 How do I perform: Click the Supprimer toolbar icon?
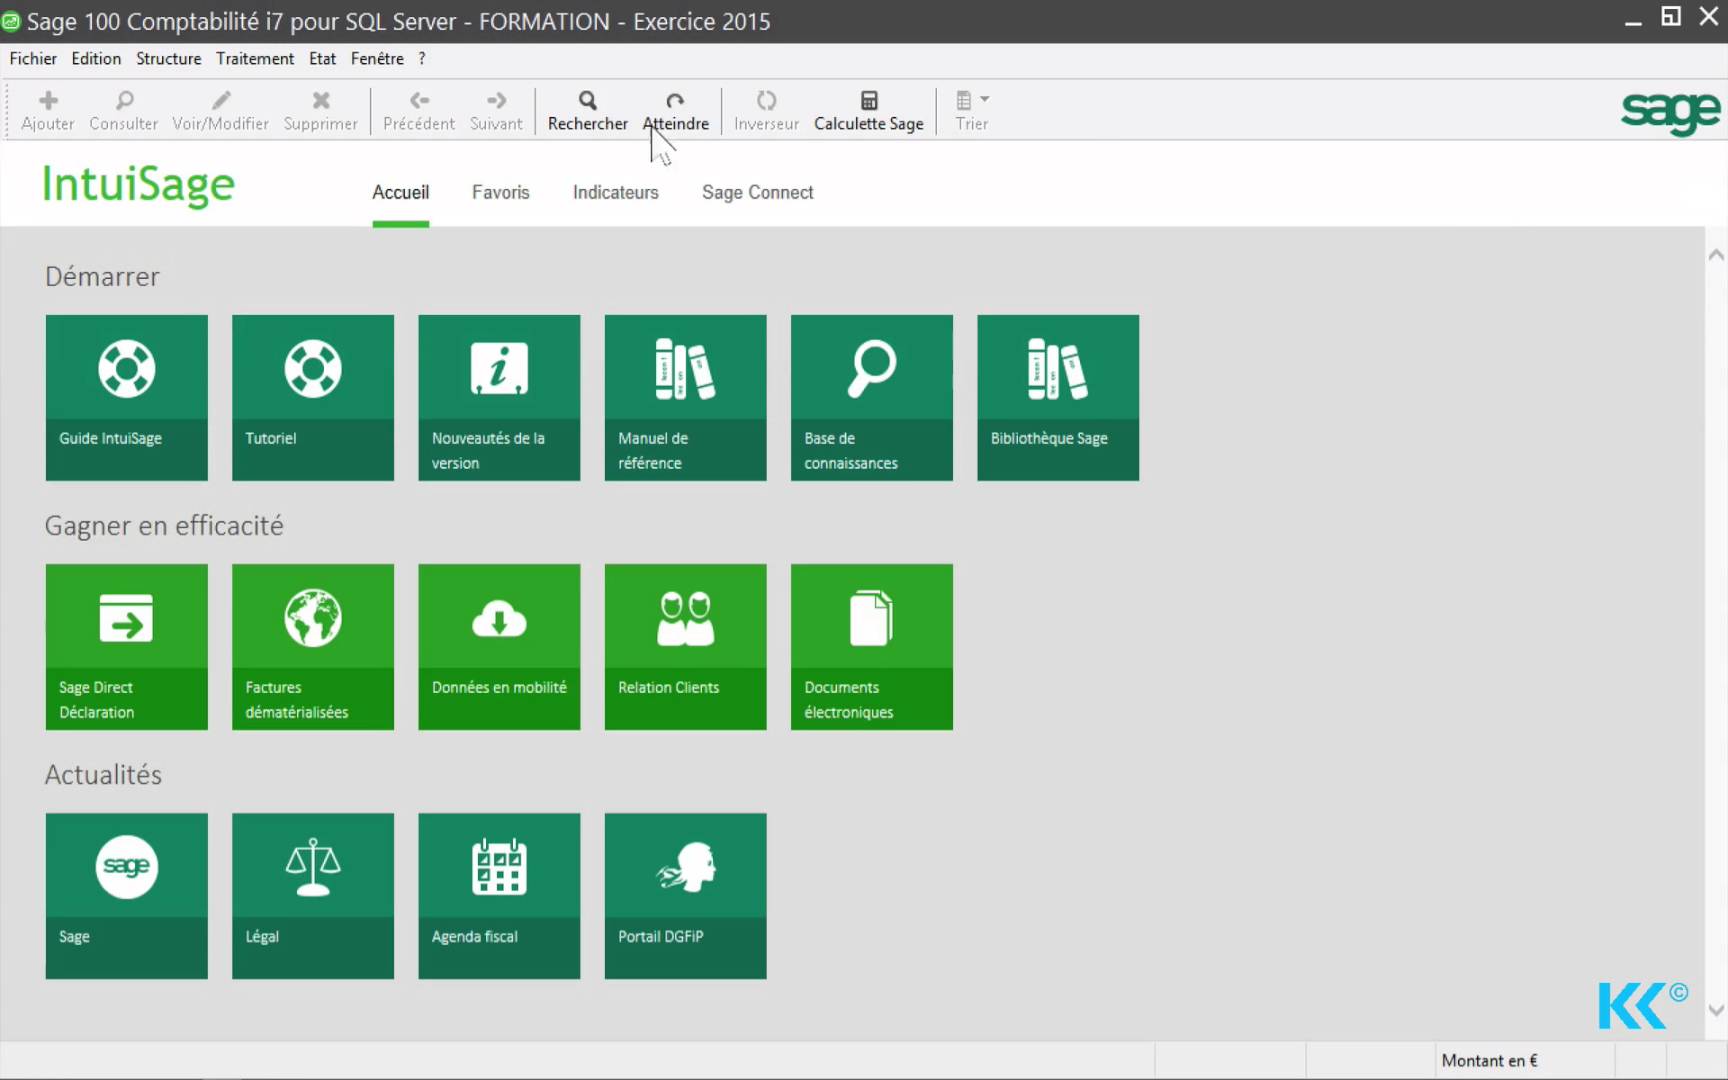pyautogui.click(x=321, y=100)
